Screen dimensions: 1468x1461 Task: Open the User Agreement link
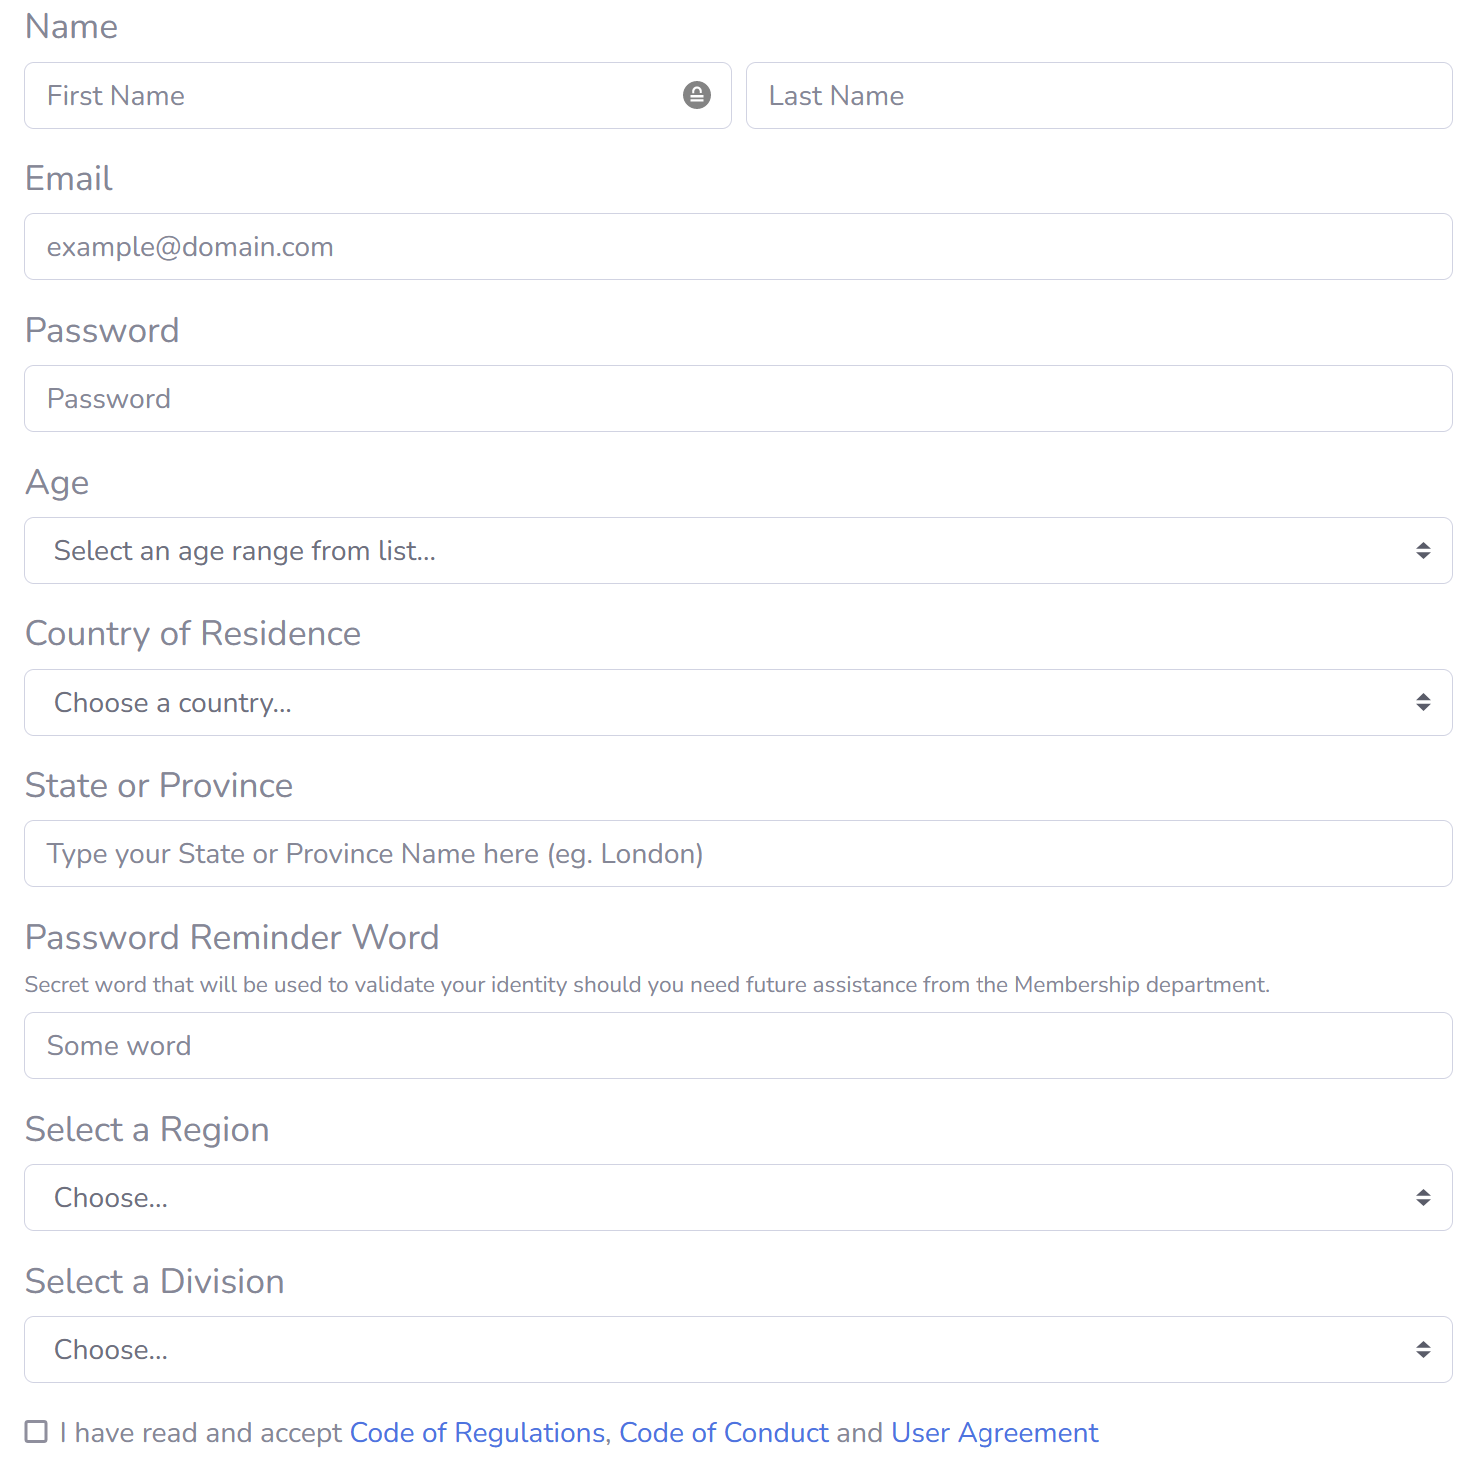[994, 1433]
